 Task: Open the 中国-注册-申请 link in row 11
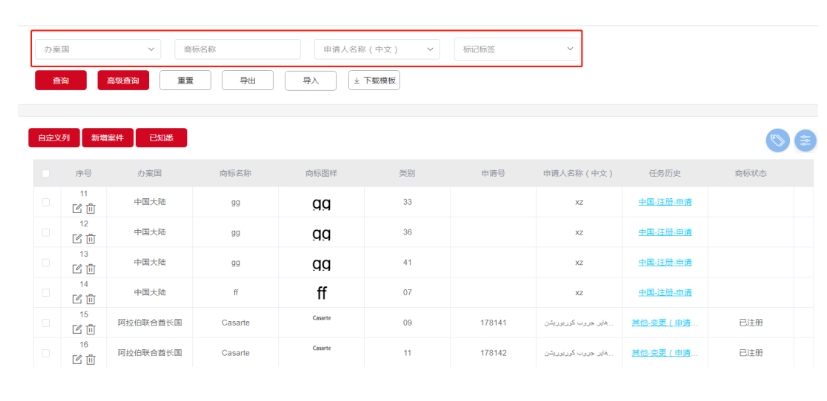point(665,202)
